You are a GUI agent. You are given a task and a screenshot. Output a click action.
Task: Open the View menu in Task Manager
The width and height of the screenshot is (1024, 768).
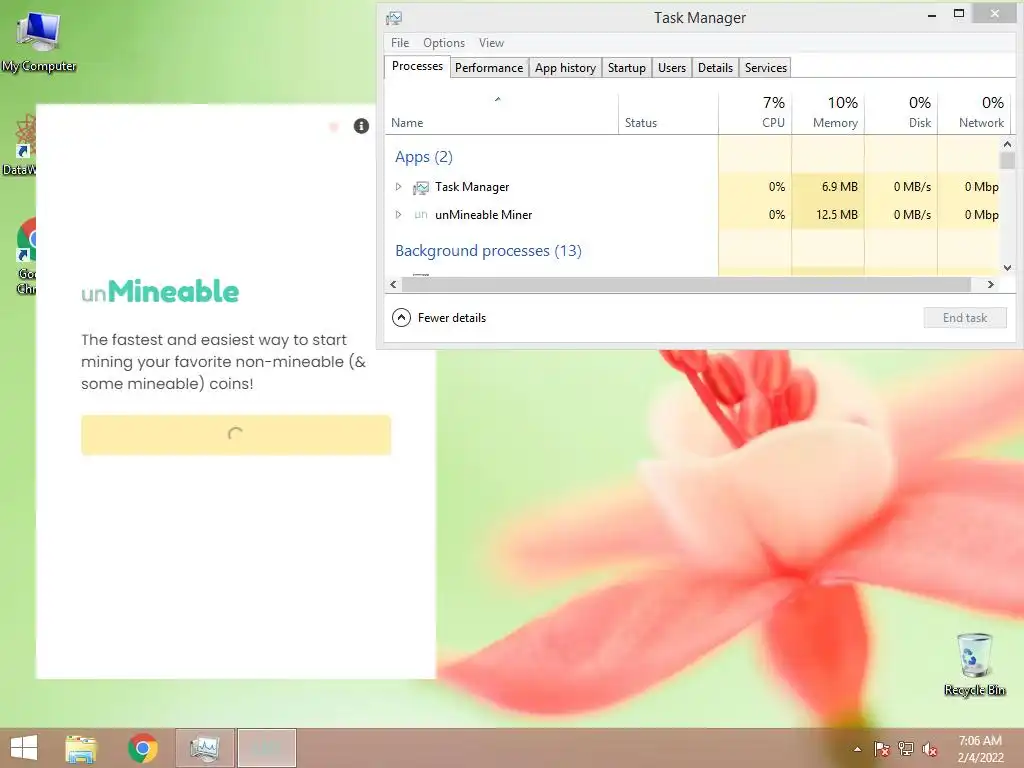(x=491, y=43)
